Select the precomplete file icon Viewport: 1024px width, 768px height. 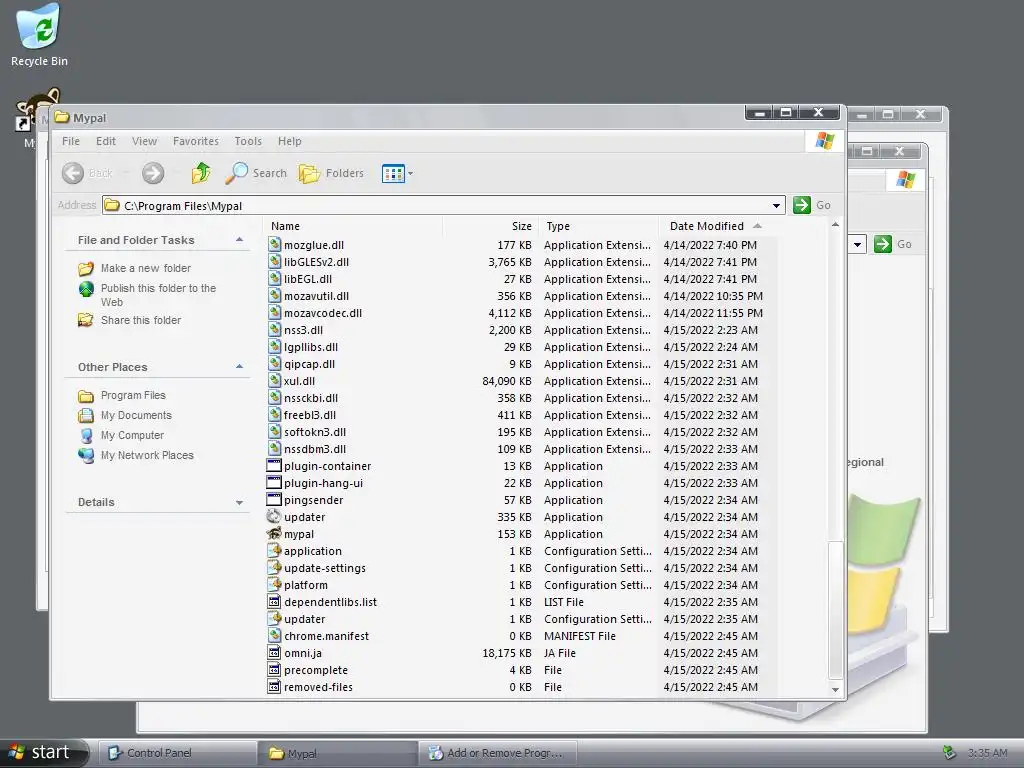[275, 669]
